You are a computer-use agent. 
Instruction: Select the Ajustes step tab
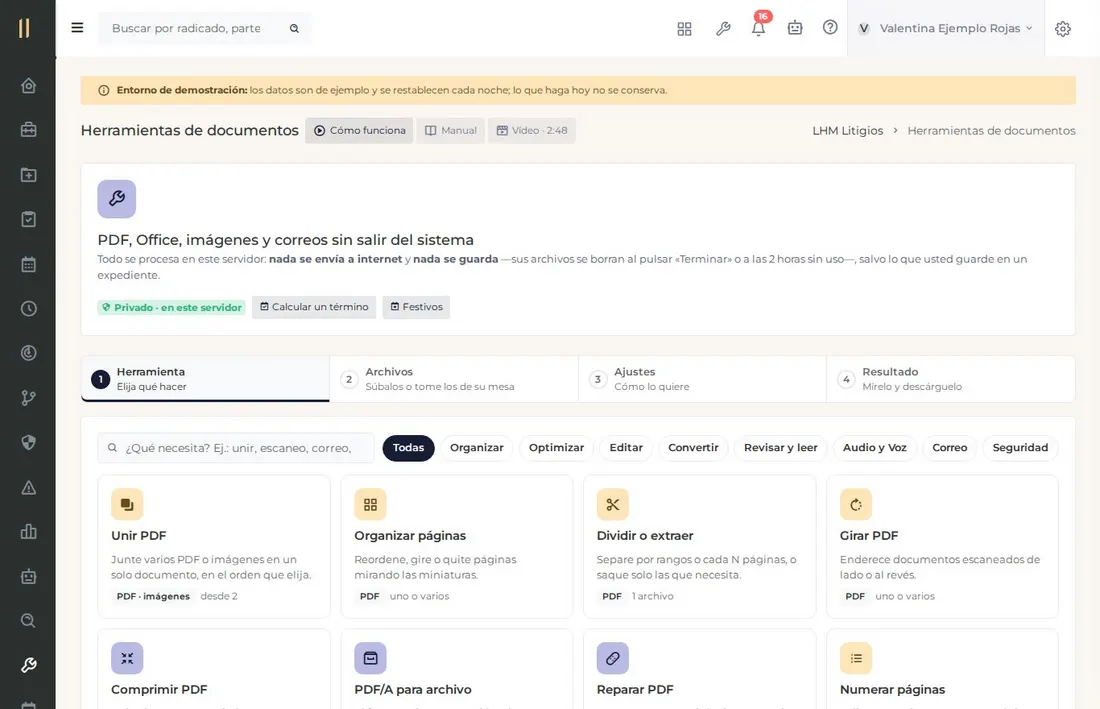702,379
